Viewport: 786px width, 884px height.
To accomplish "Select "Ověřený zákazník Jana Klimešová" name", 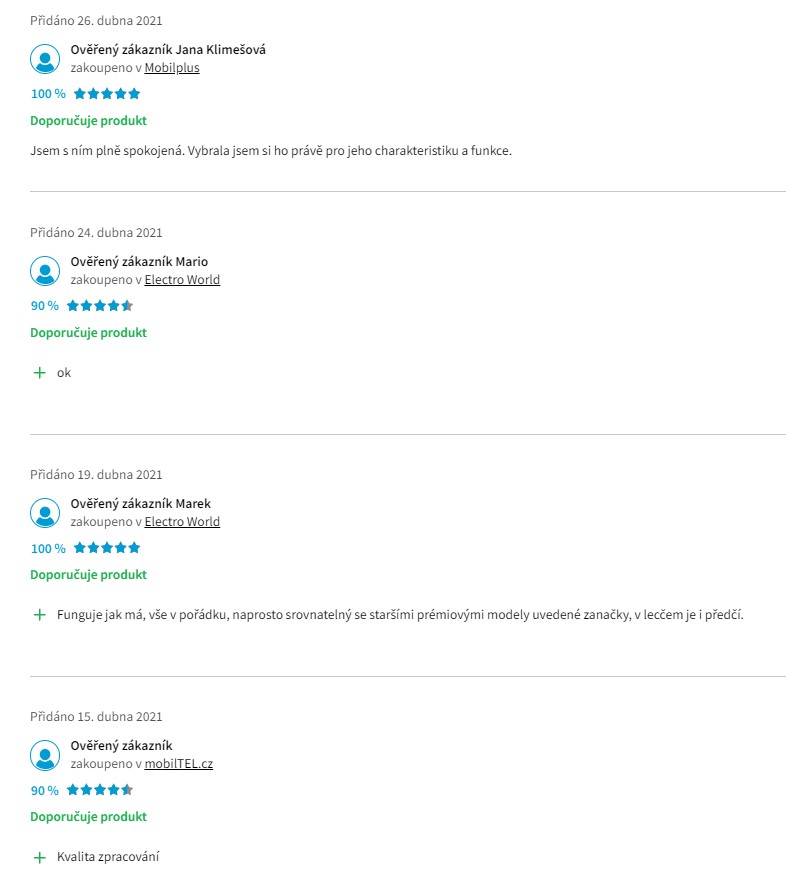I will 168,50.
